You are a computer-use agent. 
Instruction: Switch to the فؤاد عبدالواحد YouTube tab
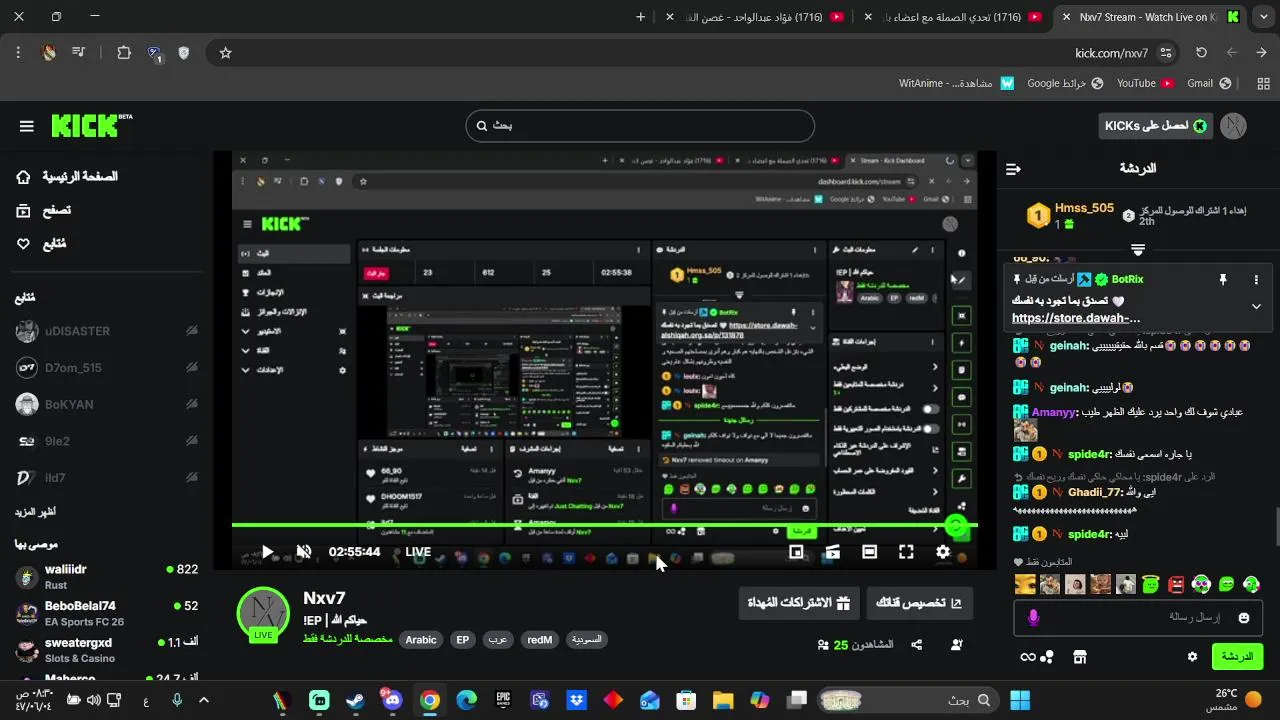tap(755, 17)
